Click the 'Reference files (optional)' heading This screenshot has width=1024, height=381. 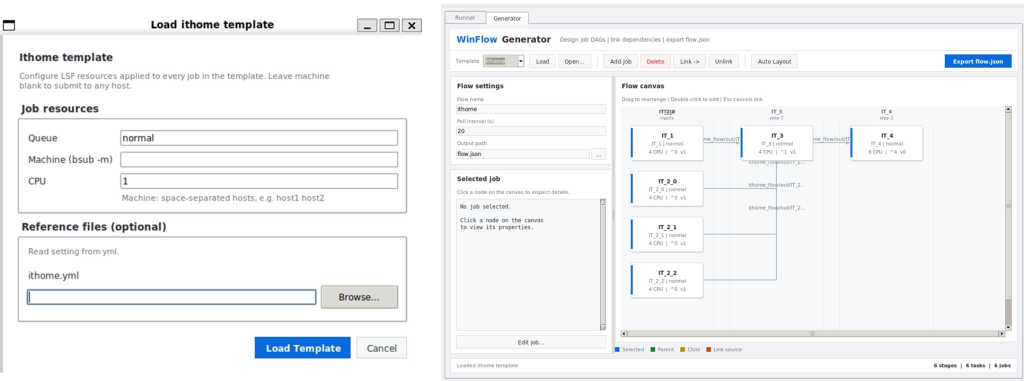tap(94, 227)
